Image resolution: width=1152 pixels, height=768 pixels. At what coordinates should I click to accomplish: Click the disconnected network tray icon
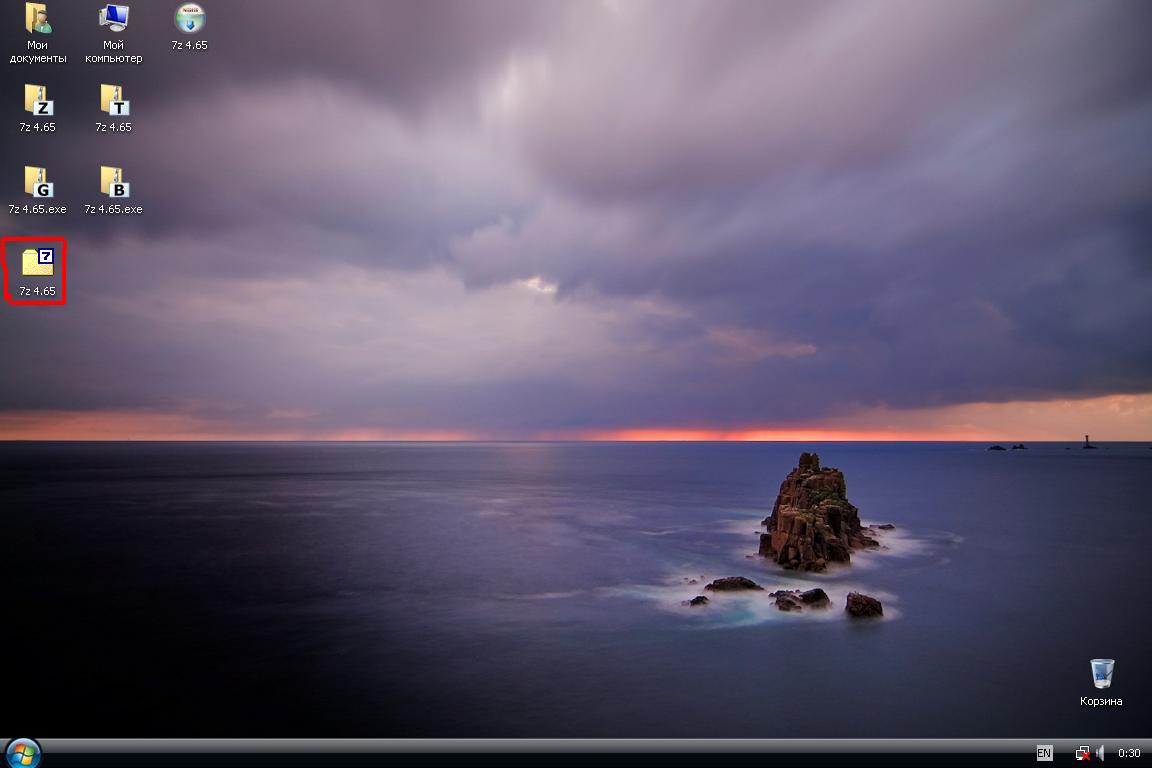coord(1082,753)
